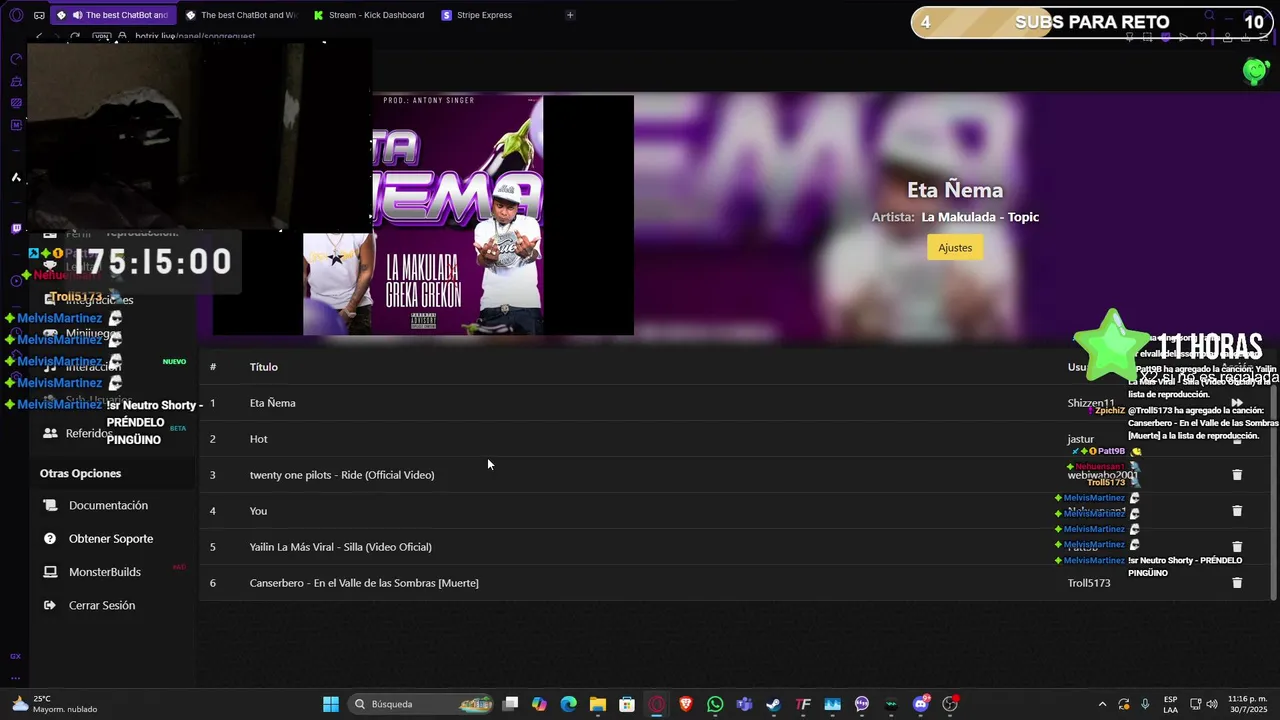Image resolution: width=1280 pixels, height=720 pixels.
Task: Open Steam from the taskbar
Action: tap(773, 704)
